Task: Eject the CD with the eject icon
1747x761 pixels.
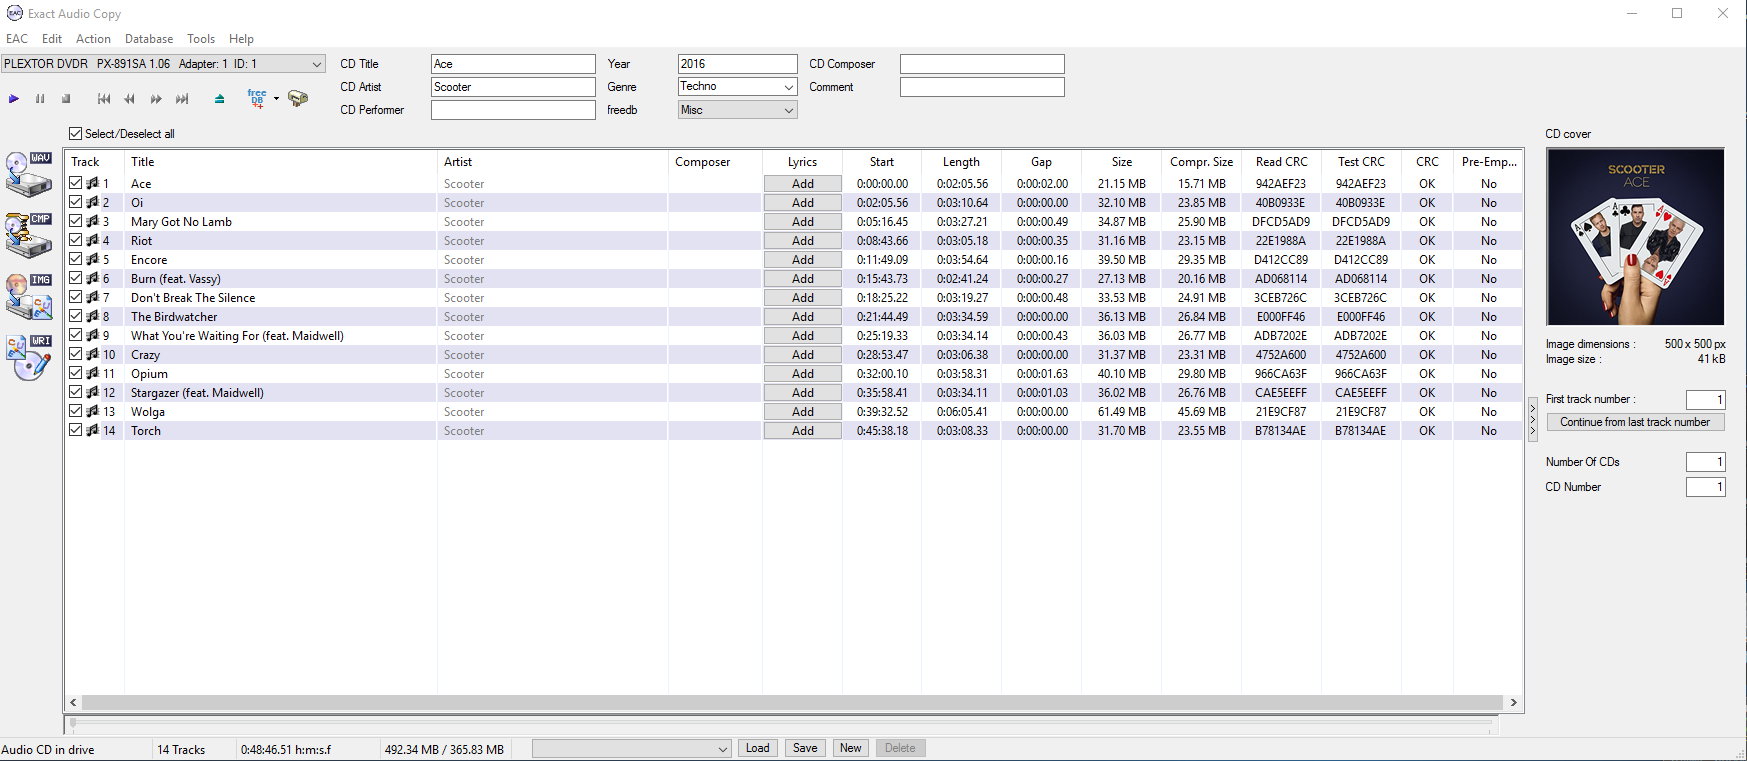Action: [x=220, y=99]
